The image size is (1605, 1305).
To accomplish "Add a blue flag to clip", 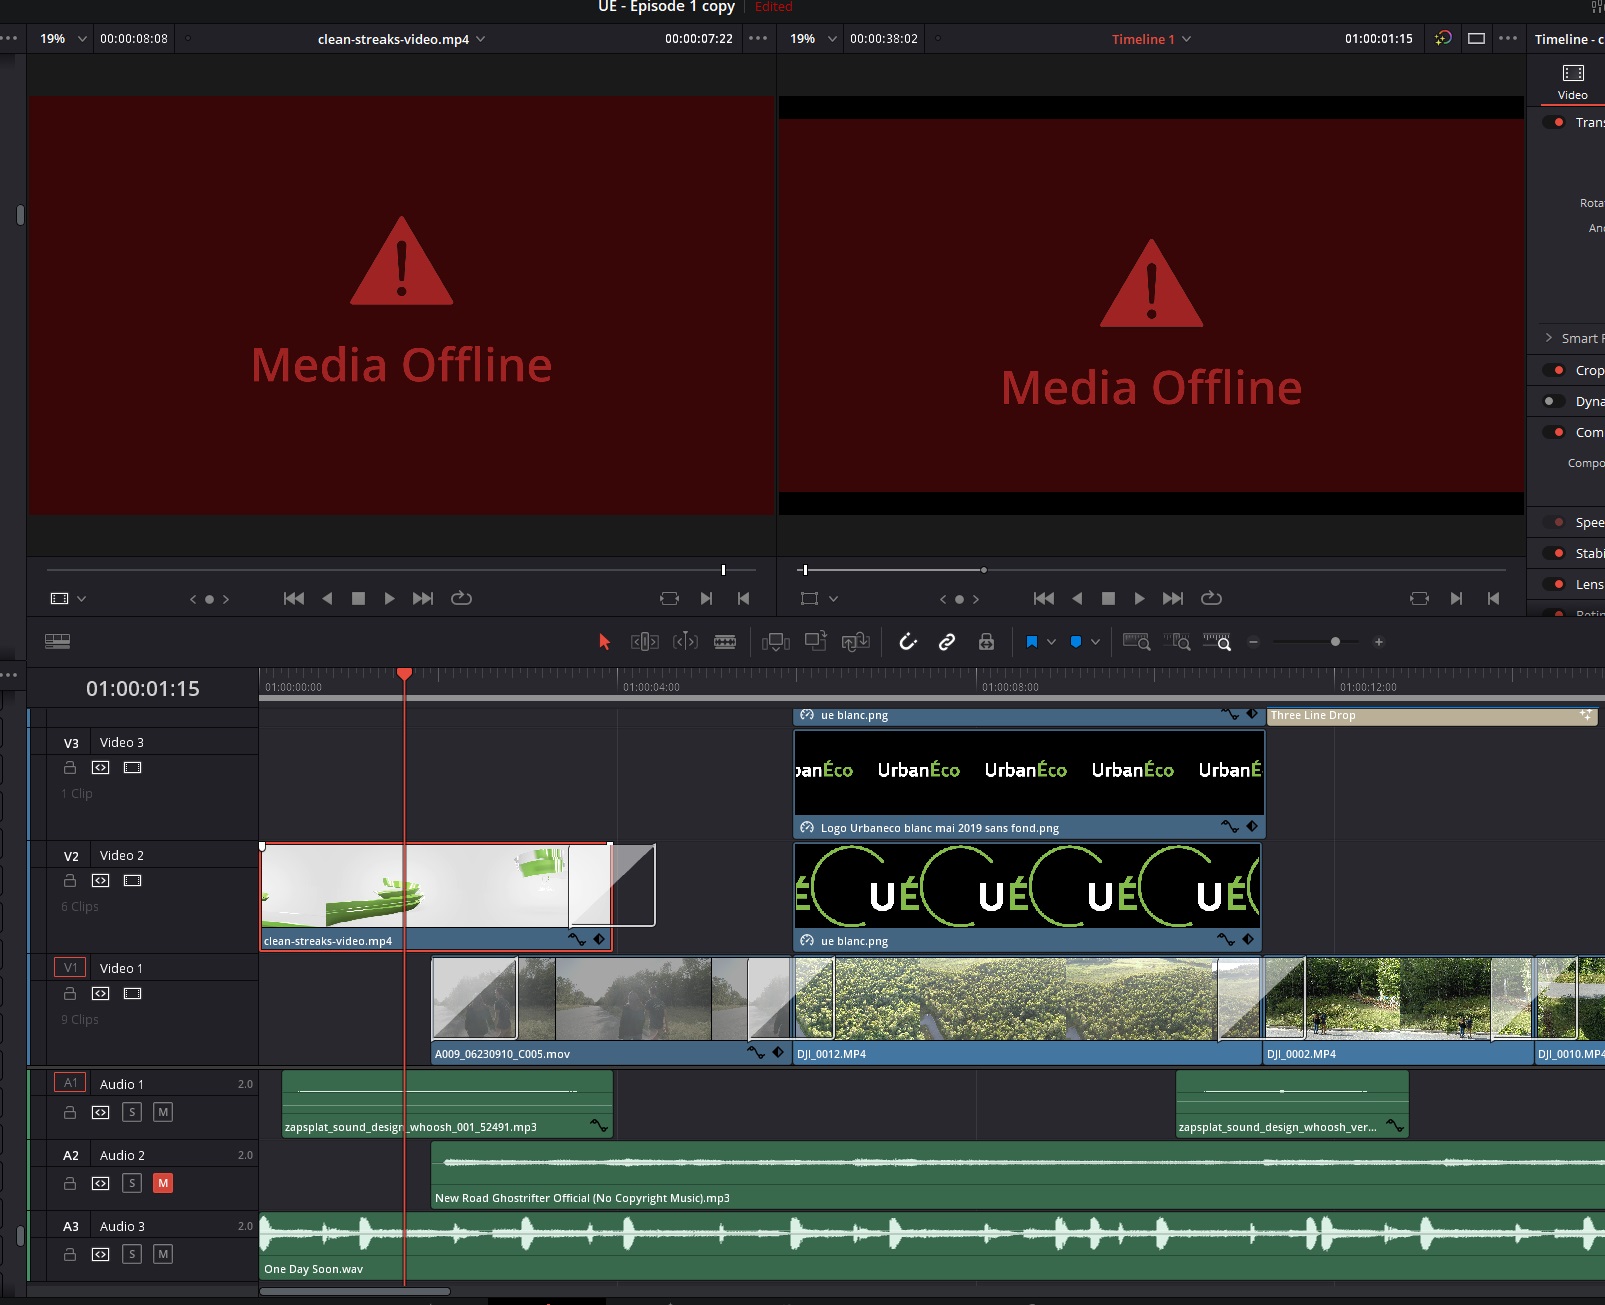I will click(1032, 642).
